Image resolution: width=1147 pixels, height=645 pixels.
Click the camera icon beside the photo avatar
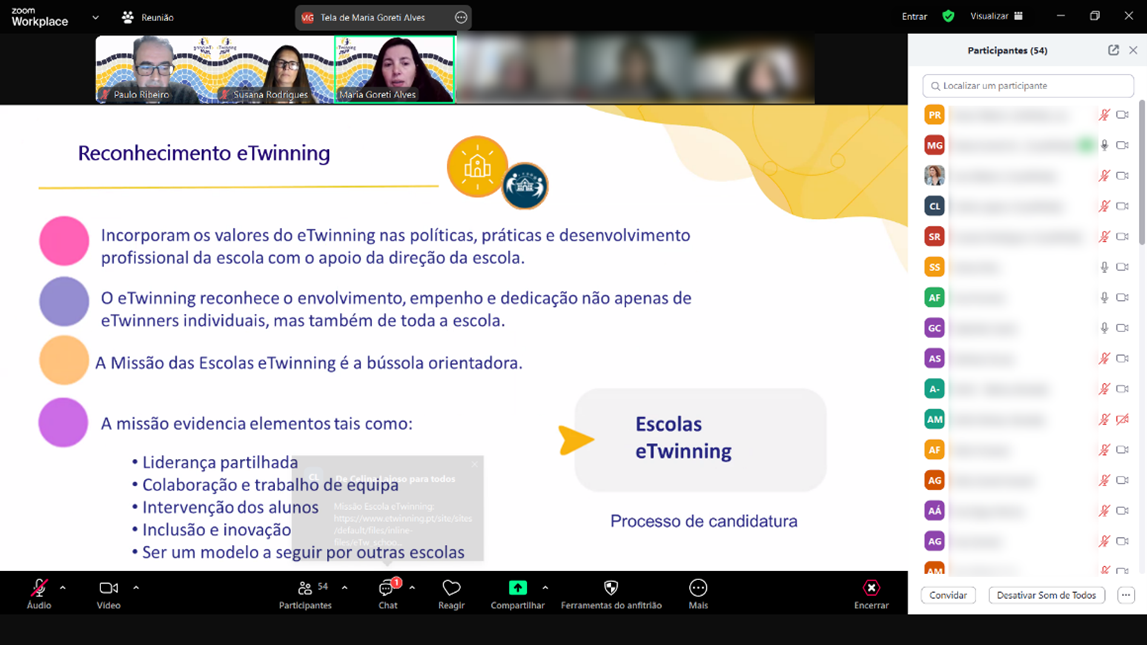pos(1123,176)
